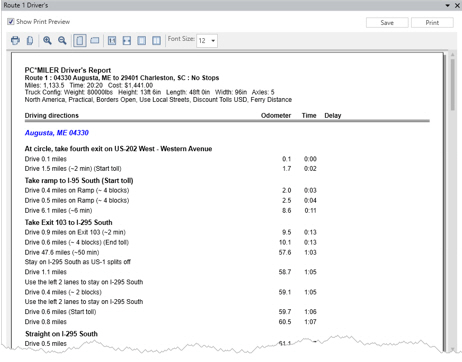Close the Route 1 Driver's panel
Image resolution: width=462 pixels, height=362 pixels.
click(457, 5)
